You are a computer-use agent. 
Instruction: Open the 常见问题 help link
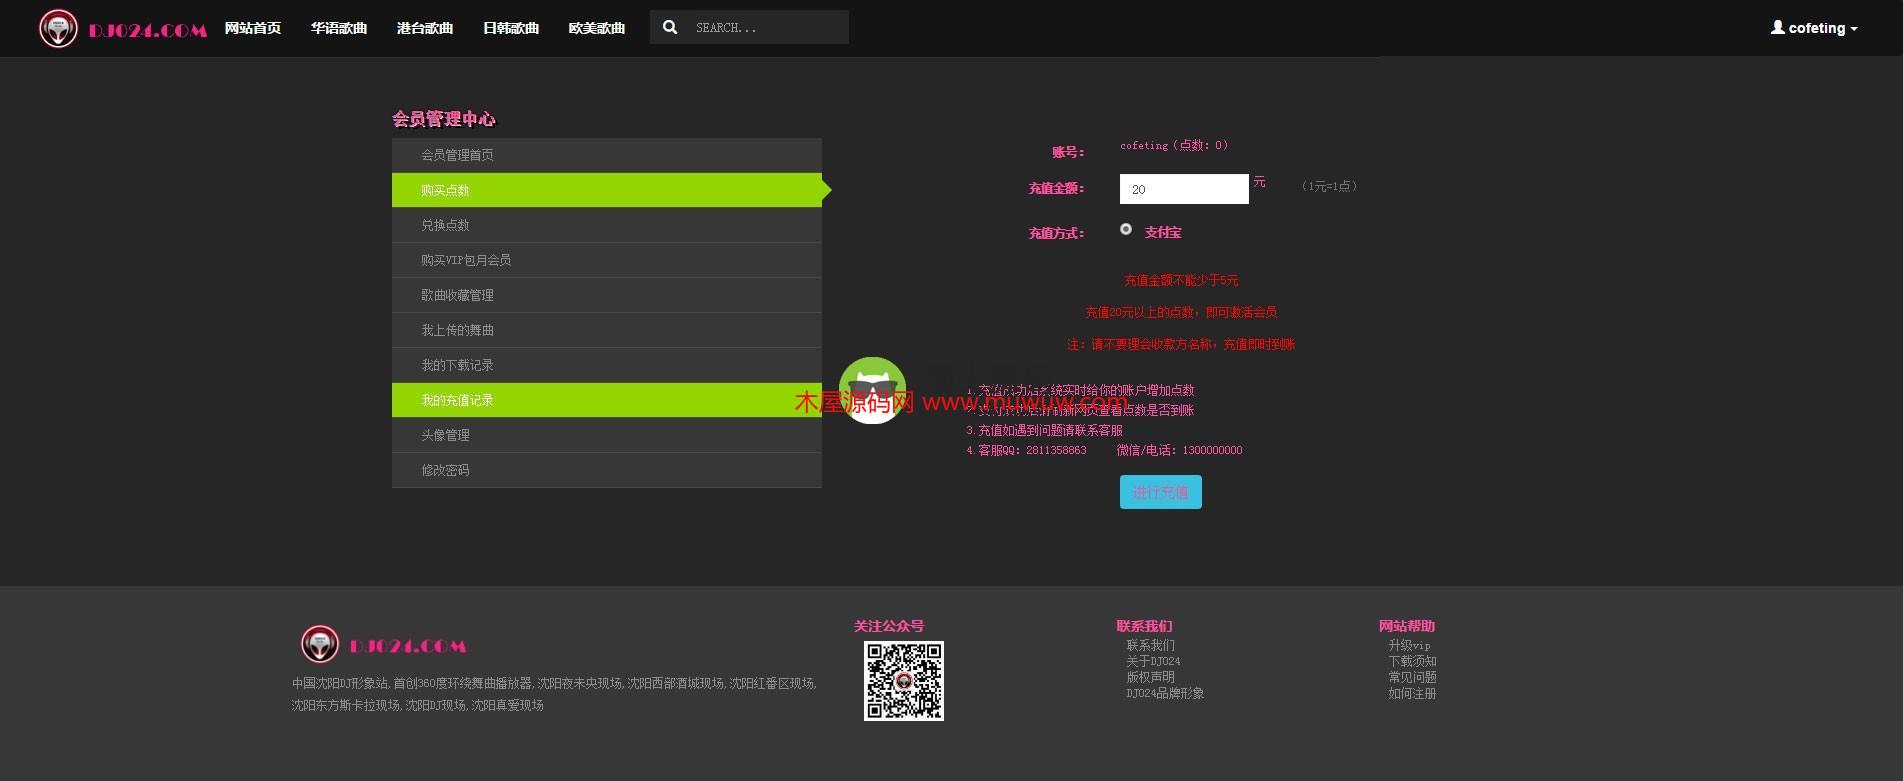click(1411, 677)
